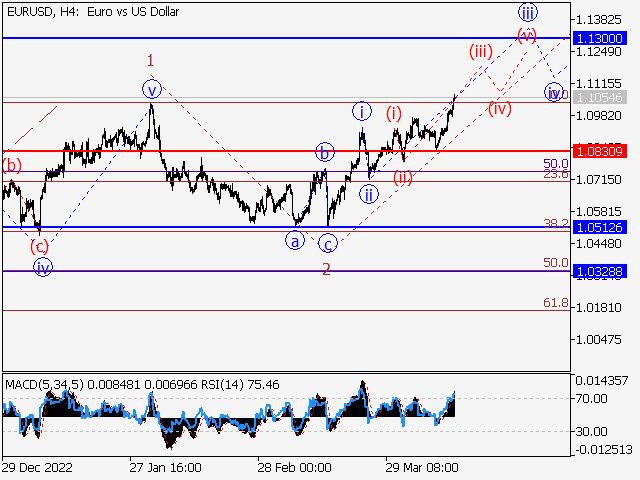
Task: Click the 28 Feb 00:00 date marker
Action: (294, 467)
